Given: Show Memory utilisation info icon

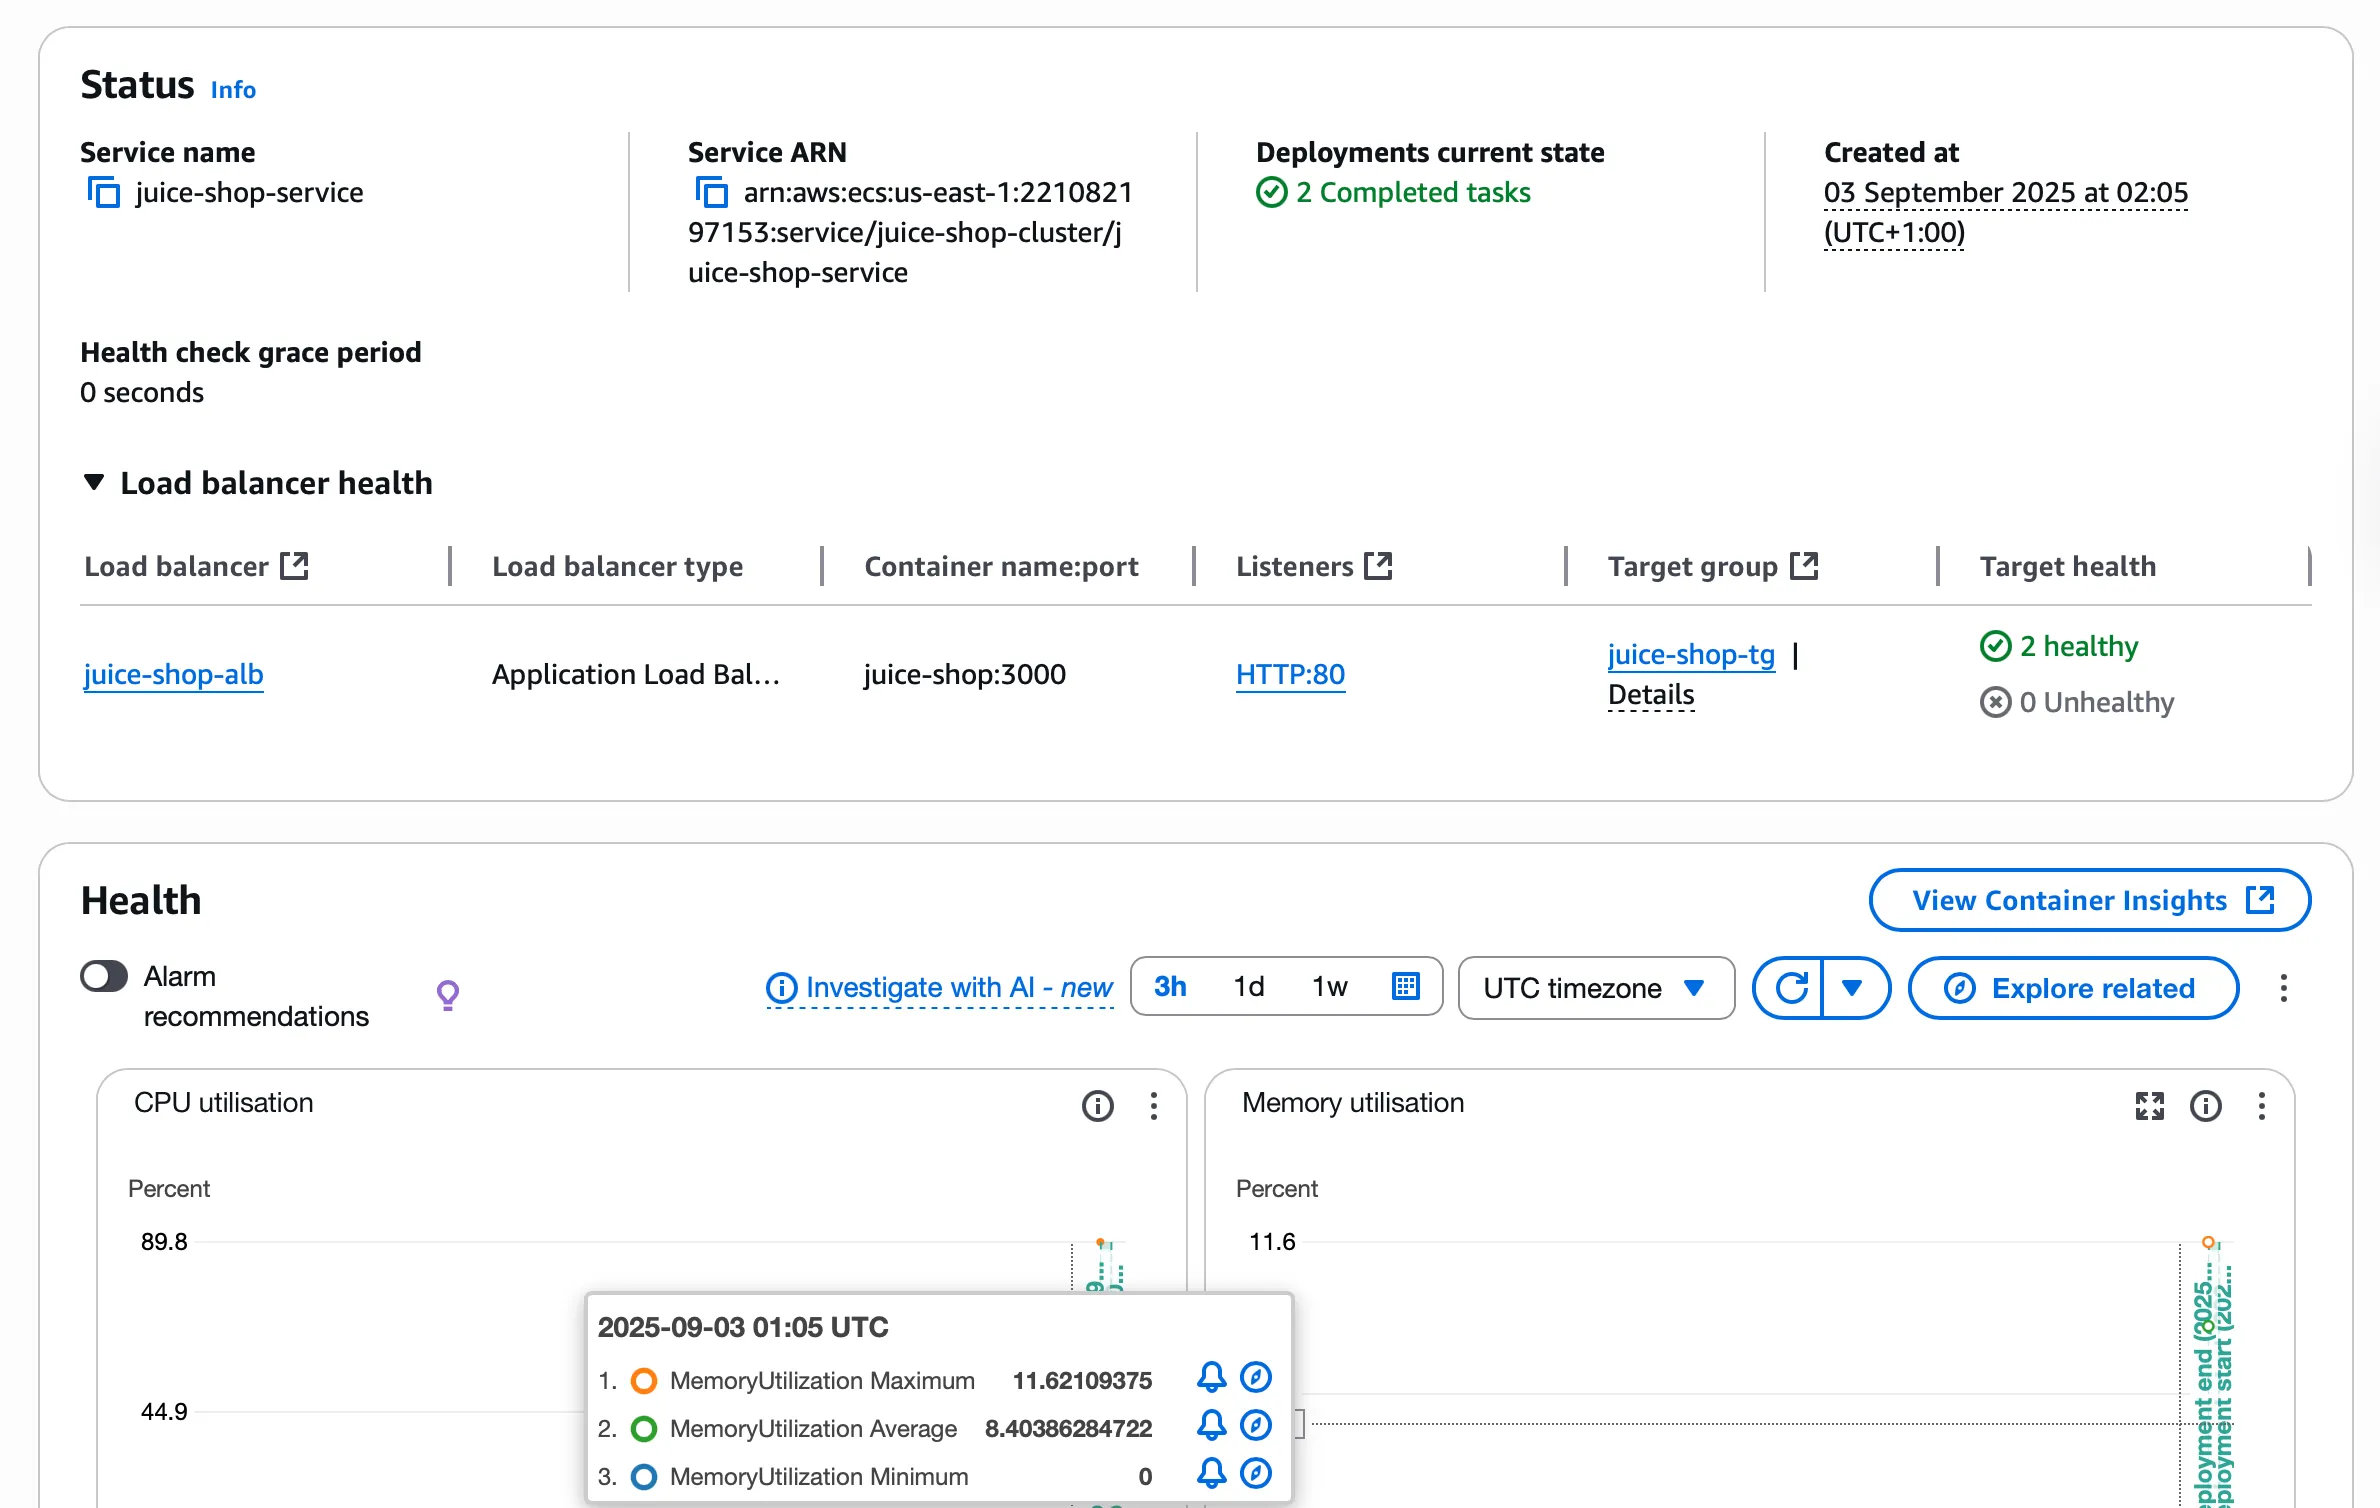Looking at the screenshot, I should [2205, 1105].
